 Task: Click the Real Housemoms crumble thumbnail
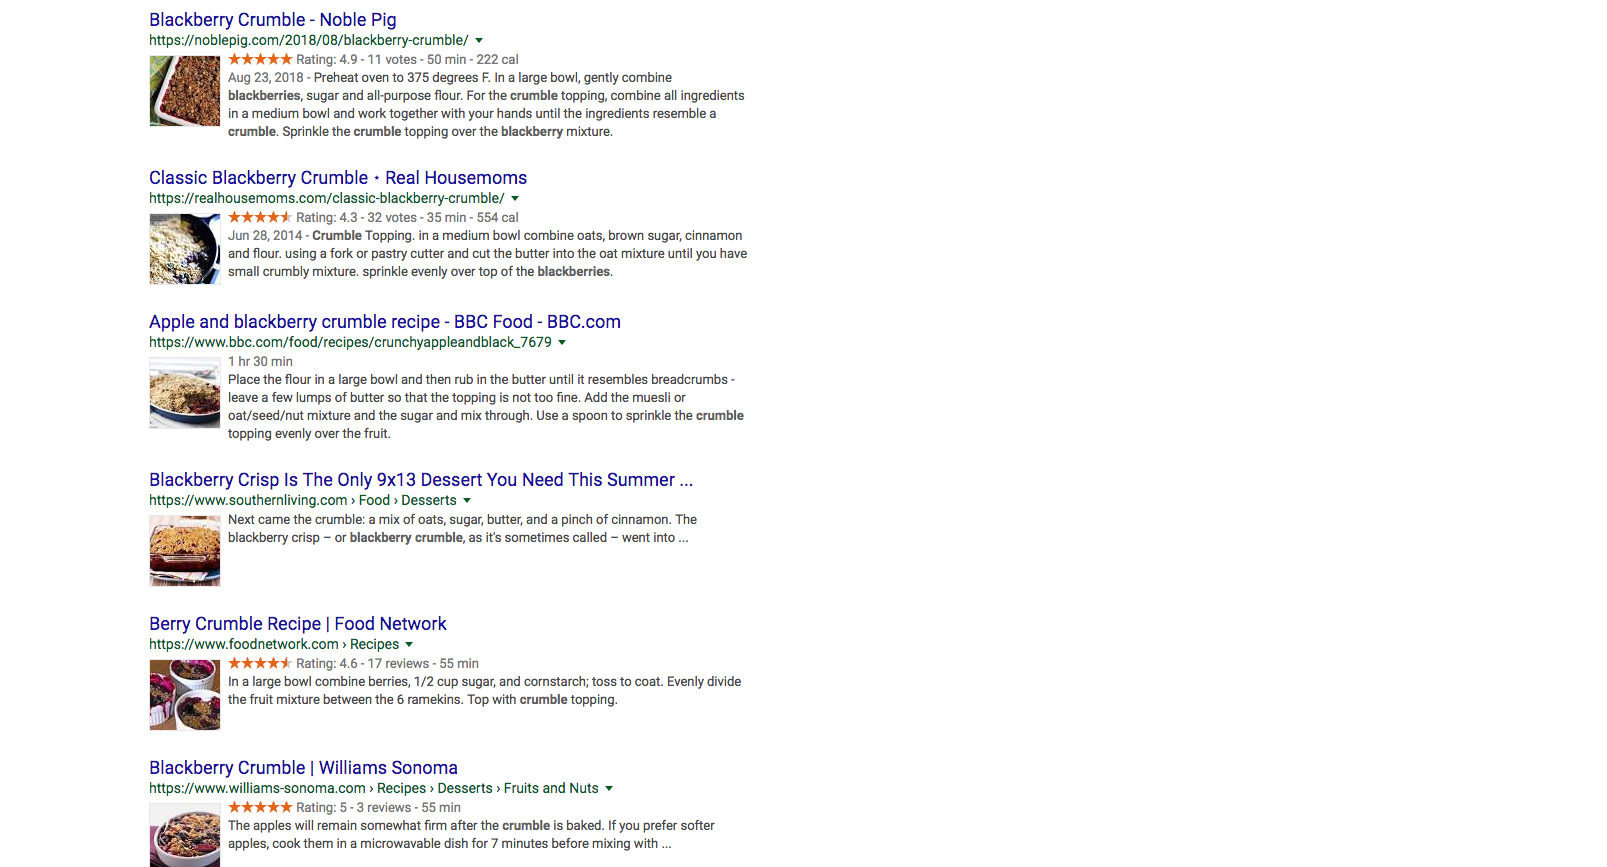185,249
